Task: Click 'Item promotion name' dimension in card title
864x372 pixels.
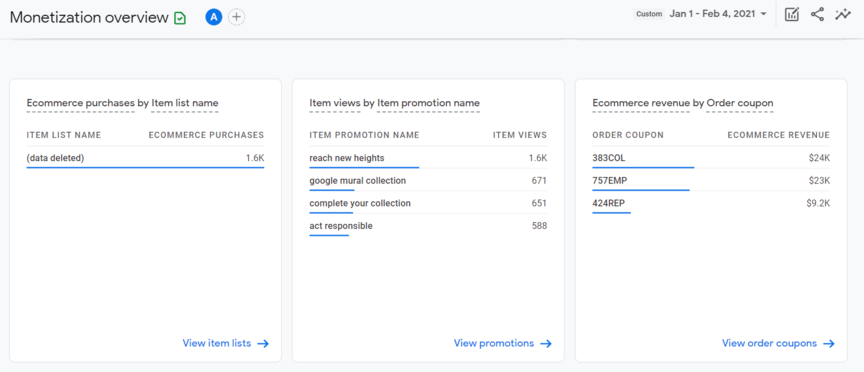Action: (428, 103)
